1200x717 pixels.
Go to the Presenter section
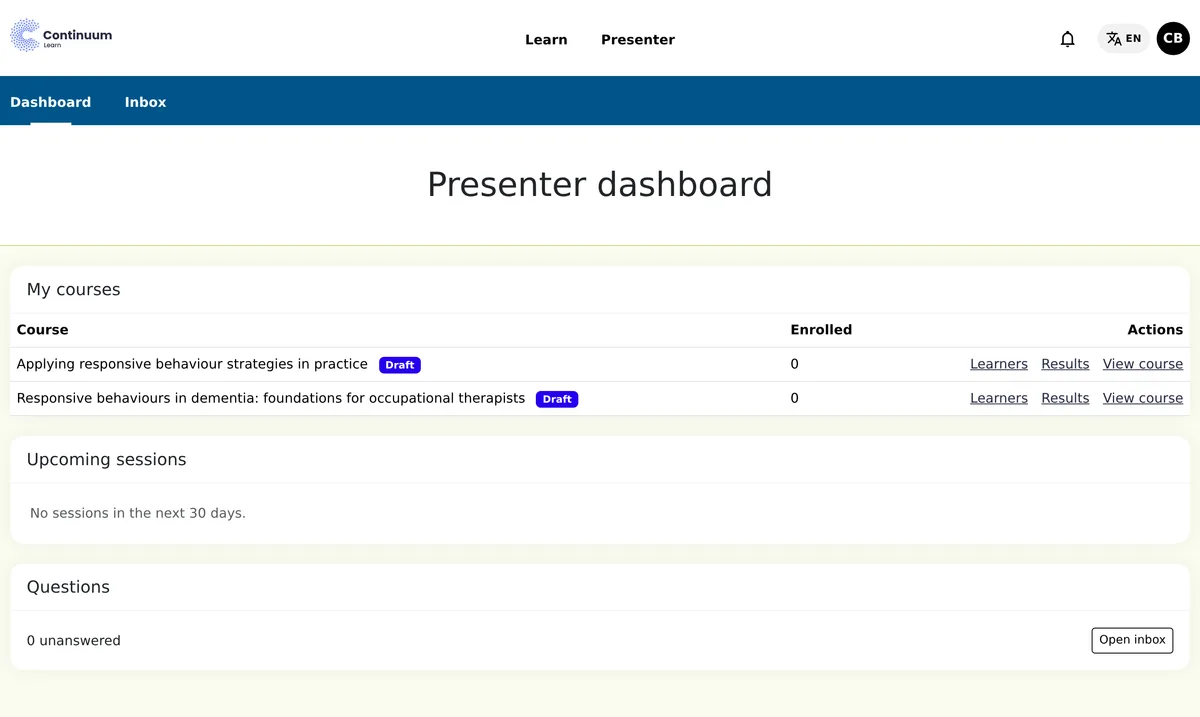click(638, 40)
